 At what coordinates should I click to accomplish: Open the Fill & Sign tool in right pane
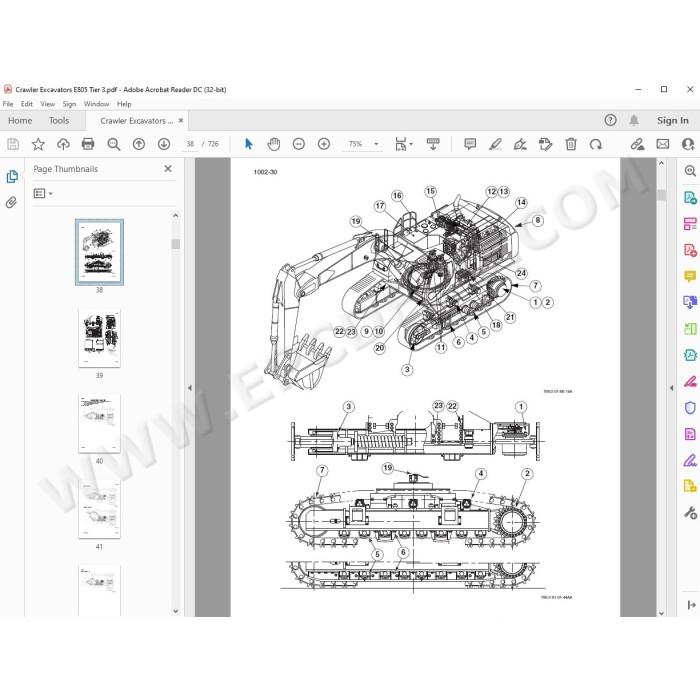point(690,460)
